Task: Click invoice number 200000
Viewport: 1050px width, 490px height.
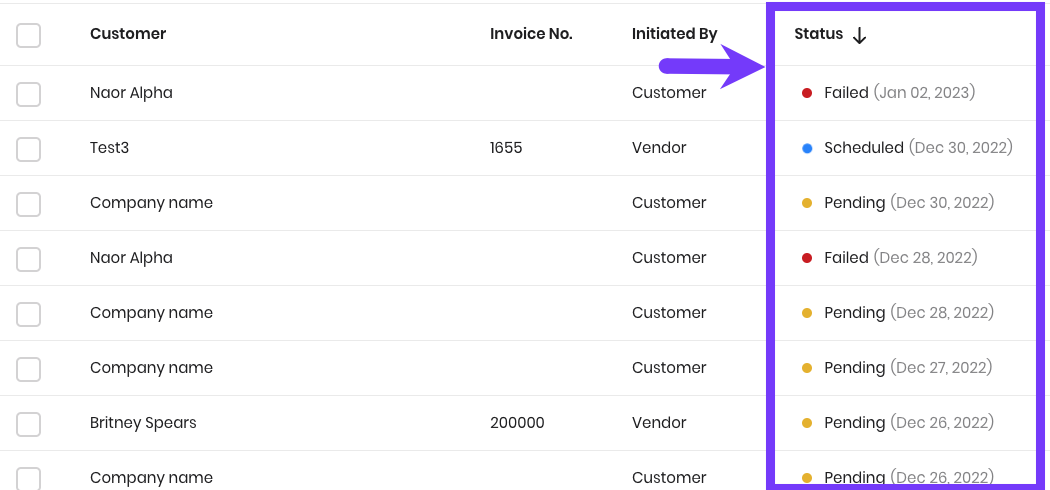Action: [x=517, y=423]
